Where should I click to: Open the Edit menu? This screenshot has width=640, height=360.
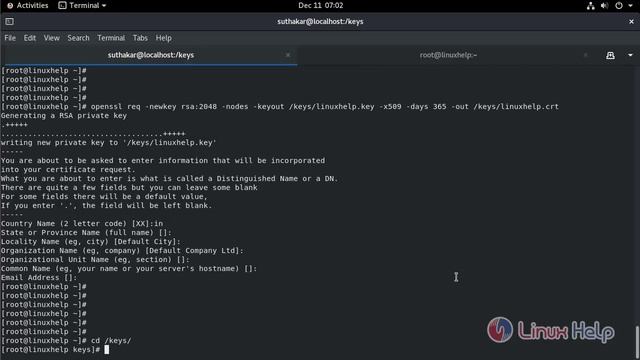click(x=29, y=38)
